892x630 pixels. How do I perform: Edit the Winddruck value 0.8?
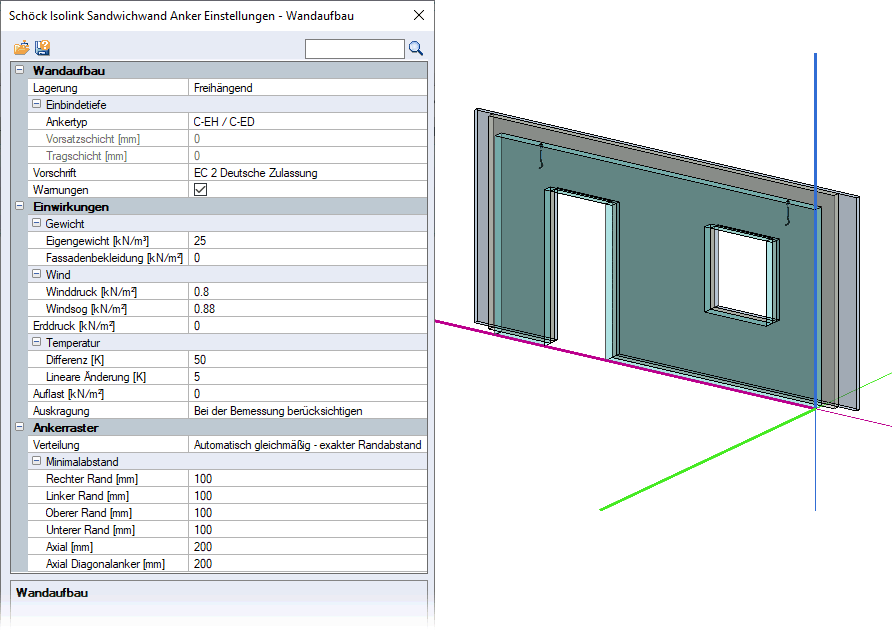308,292
